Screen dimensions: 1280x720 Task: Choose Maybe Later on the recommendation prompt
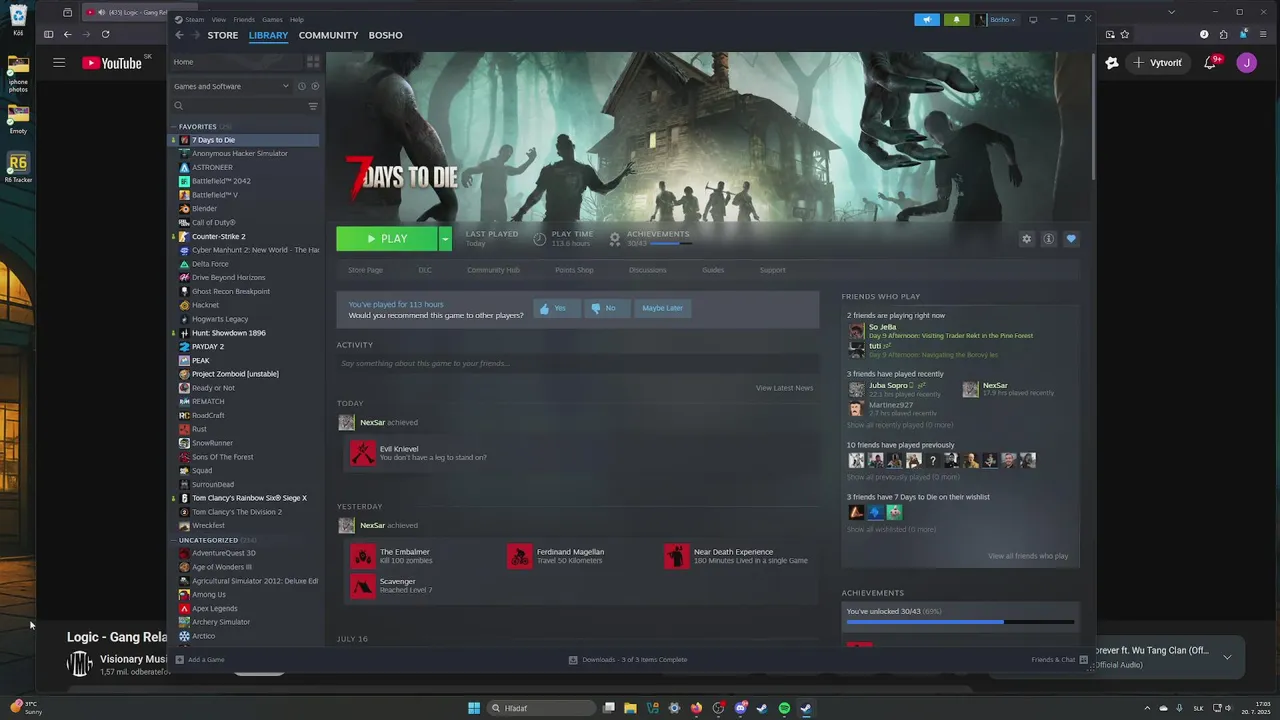click(662, 308)
